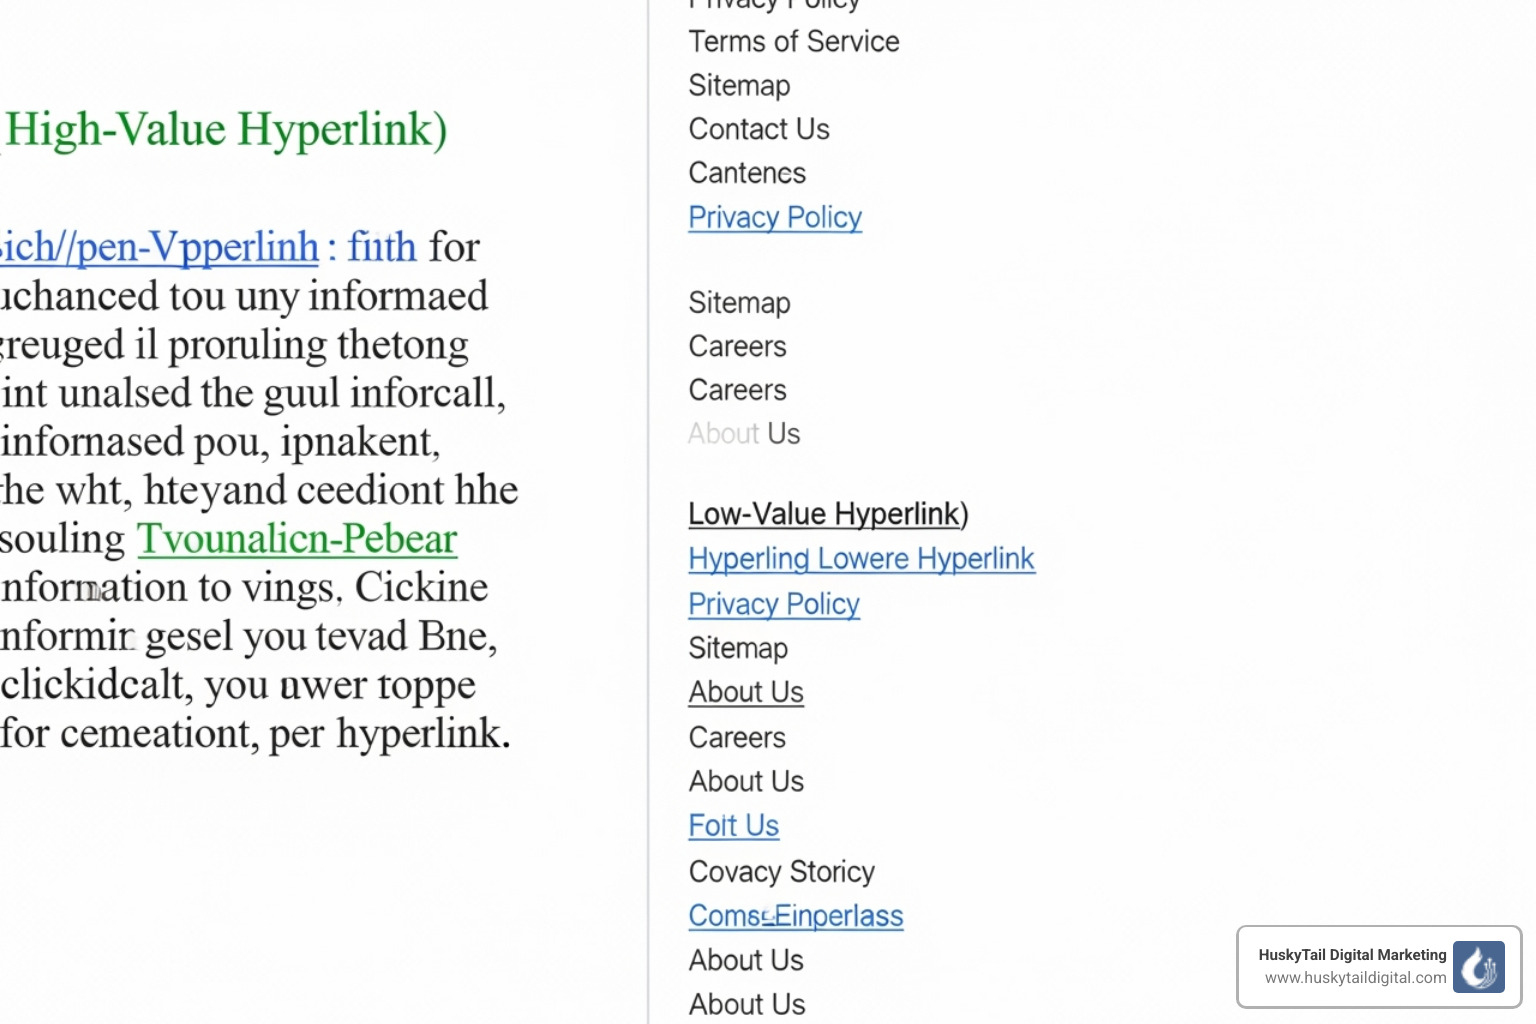
Task: Click the Foit Us link
Action: tap(733, 826)
